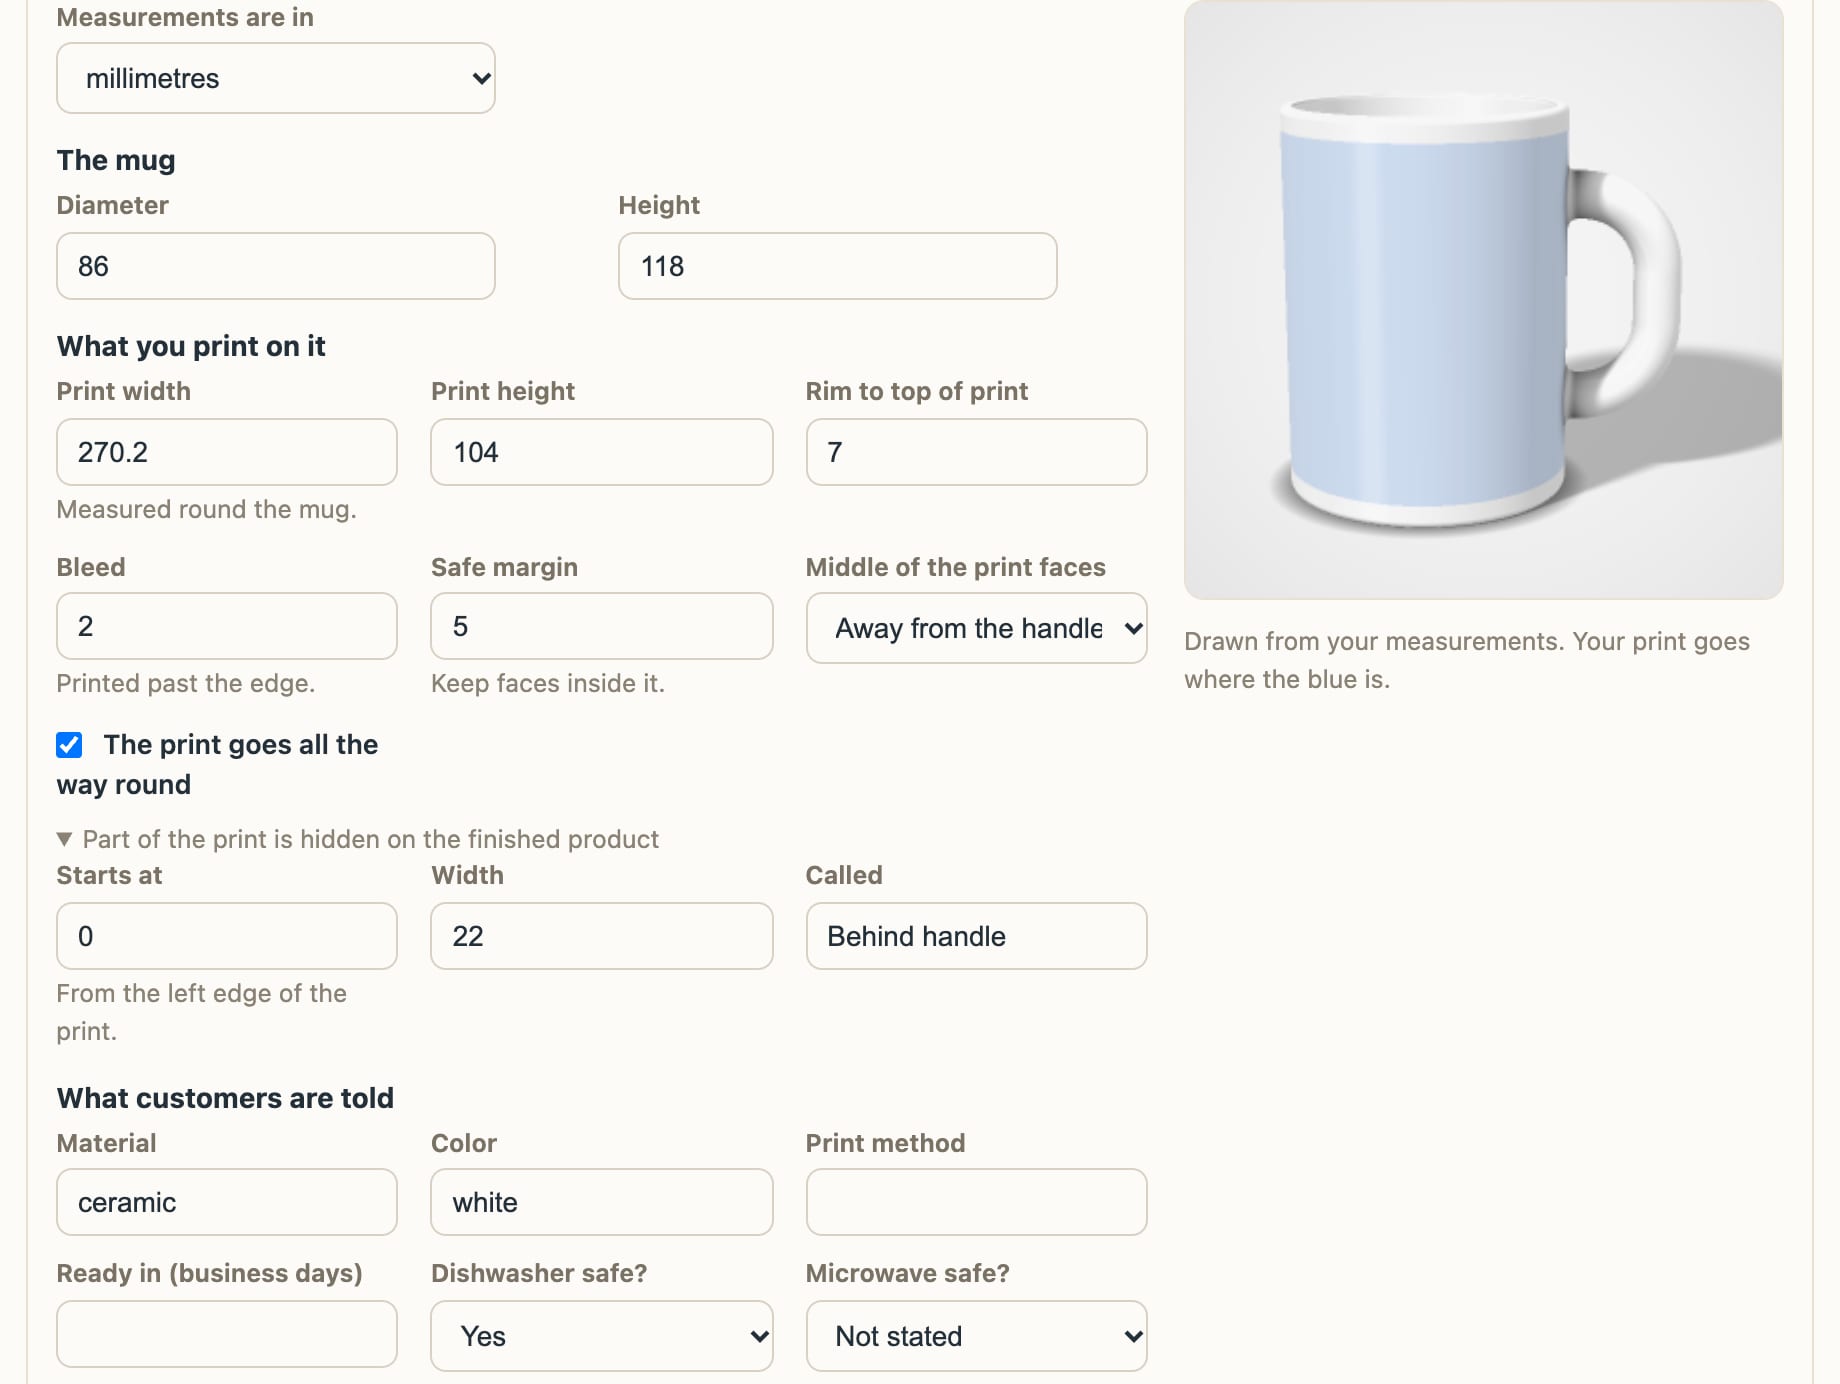1840x1384 pixels.
Task: Click the 'The mug' heading
Action: pyautogui.click(x=116, y=160)
